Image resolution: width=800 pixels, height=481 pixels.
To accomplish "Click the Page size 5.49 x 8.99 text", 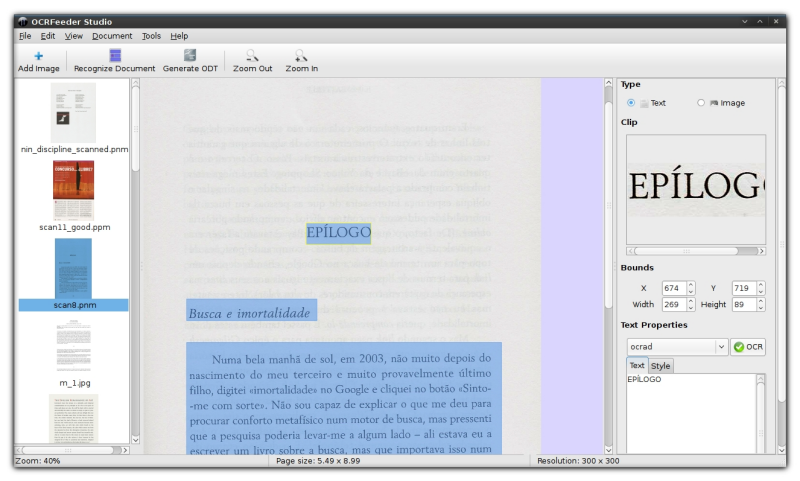I will point(318,461).
